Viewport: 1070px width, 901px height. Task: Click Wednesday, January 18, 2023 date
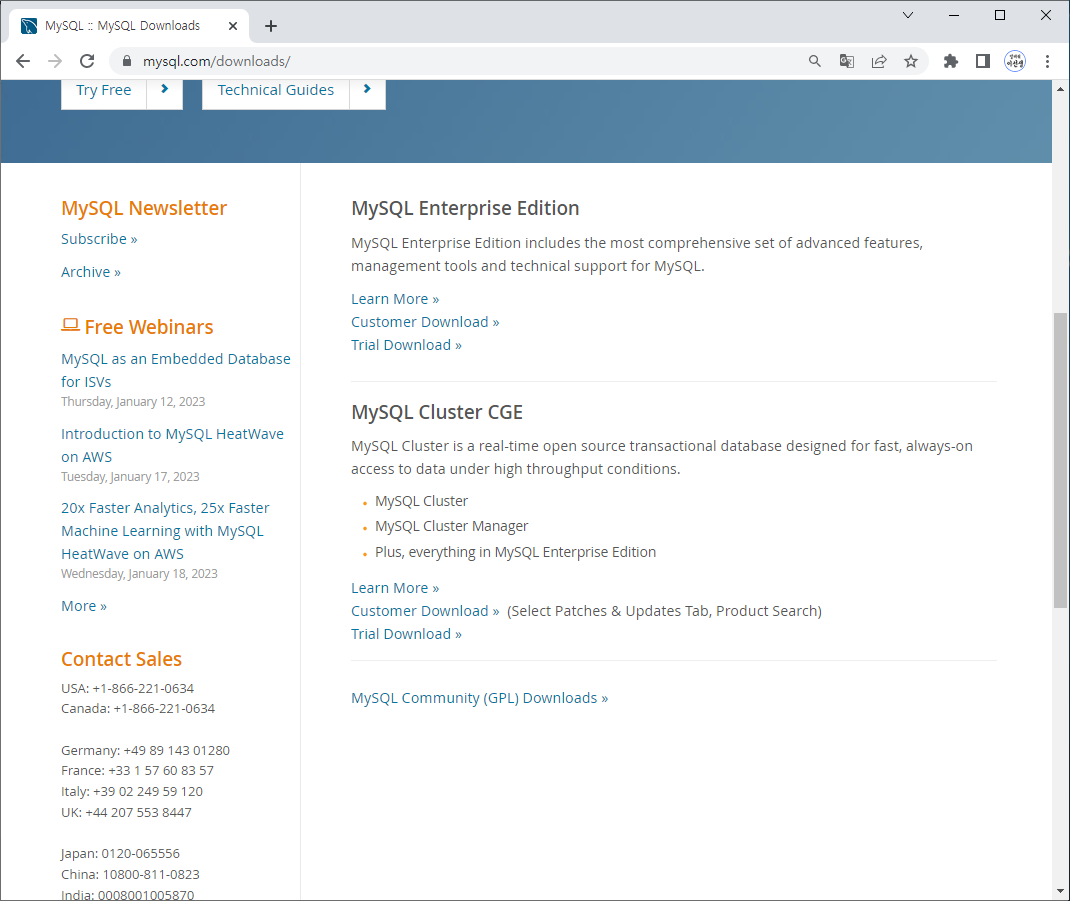point(139,574)
